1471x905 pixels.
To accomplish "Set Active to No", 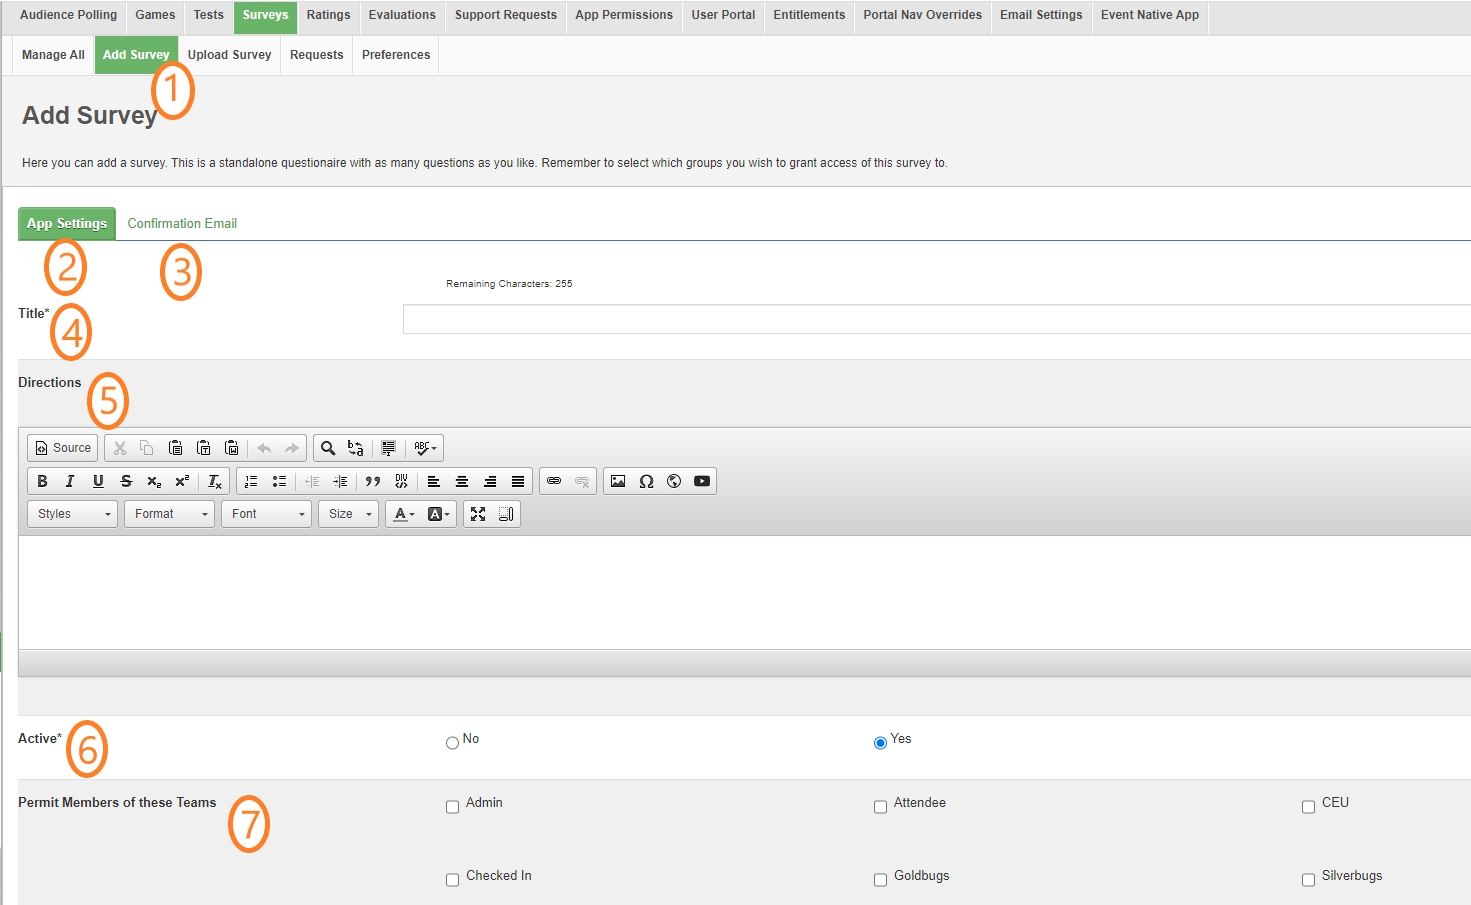I will click(452, 743).
